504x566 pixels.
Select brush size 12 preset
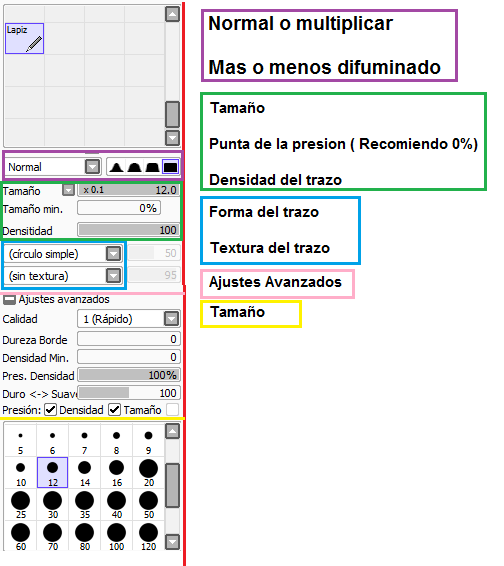(x=52, y=473)
